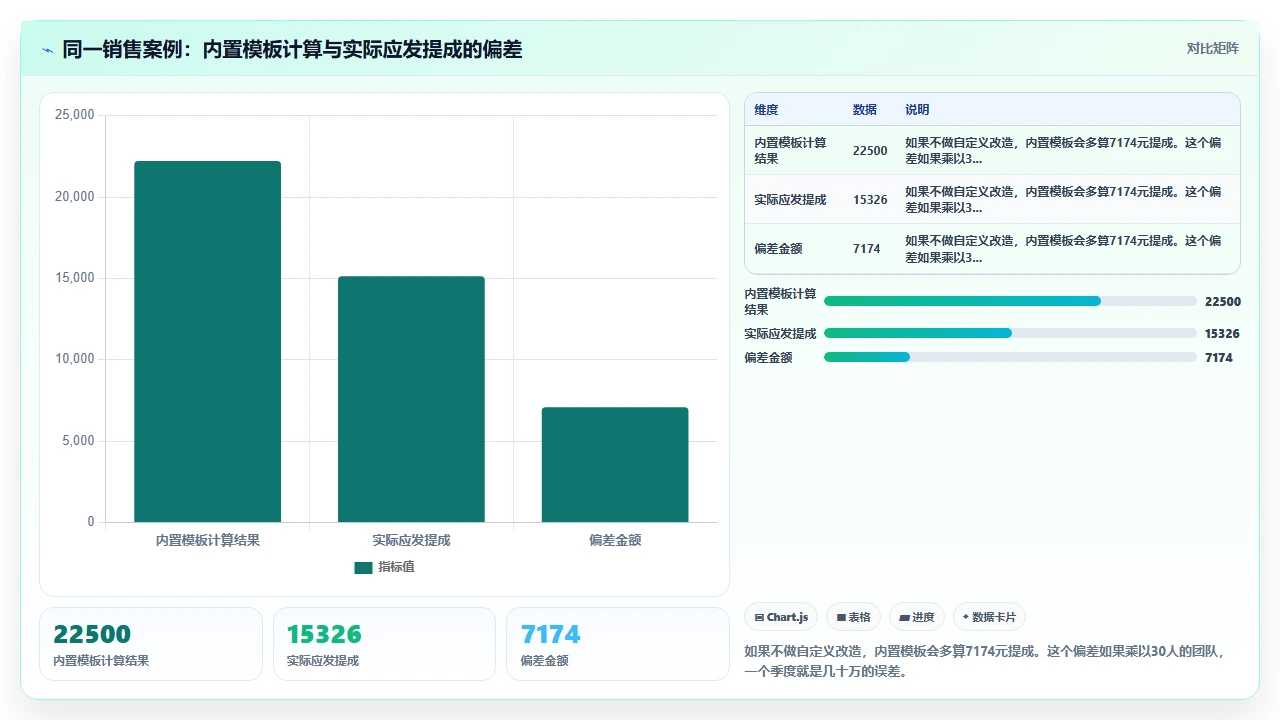This screenshot has height=720, width=1280.
Task: Toggle the 指标值 legend swatch
Action: pyautogui.click(x=363, y=567)
